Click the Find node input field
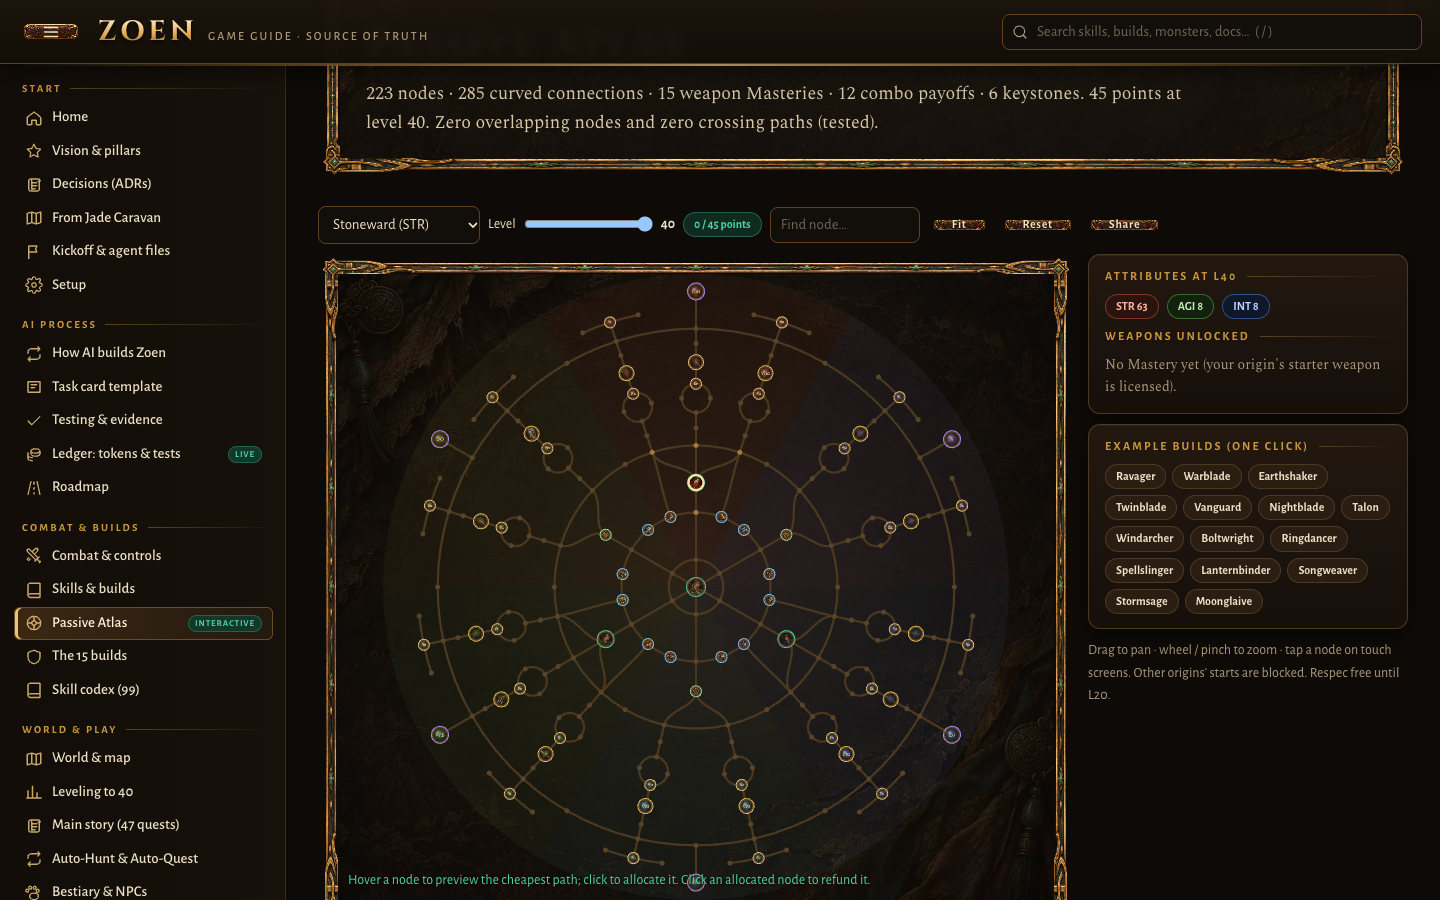Screen dimensions: 1440x900 pyautogui.click(x=845, y=225)
